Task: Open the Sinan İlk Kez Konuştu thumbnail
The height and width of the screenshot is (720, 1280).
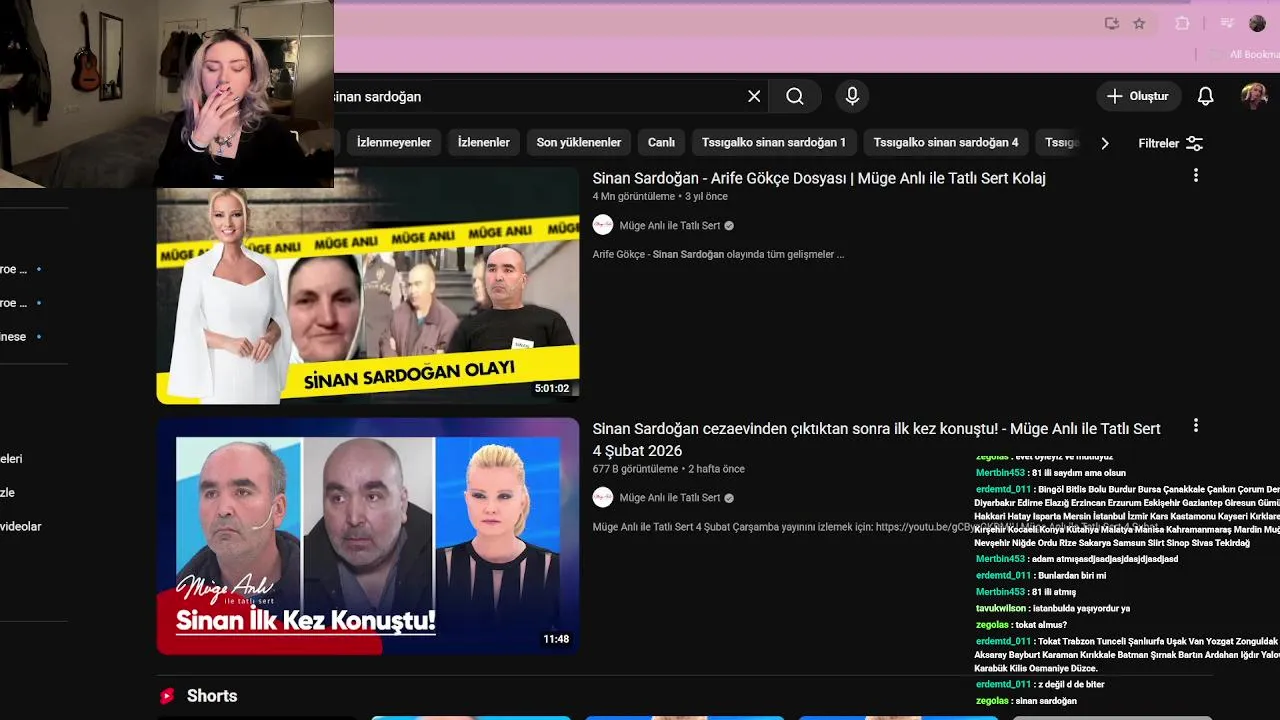Action: point(368,536)
